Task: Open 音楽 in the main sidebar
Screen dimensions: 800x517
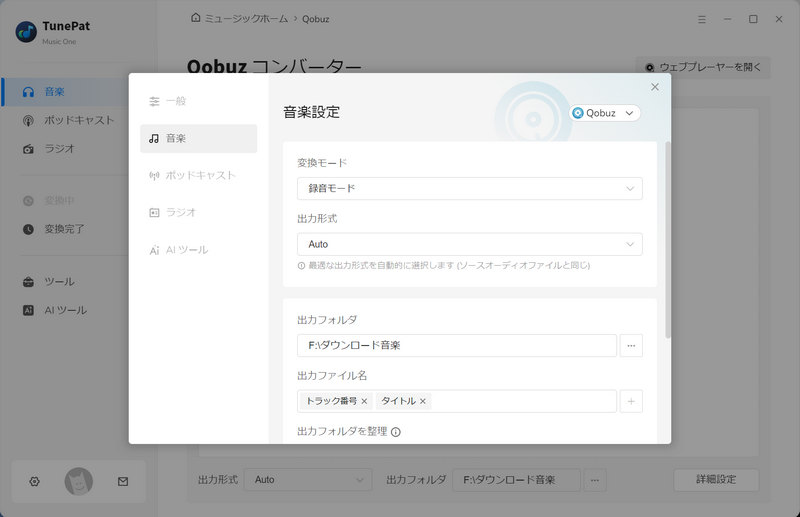Action: [x=66, y=92]
